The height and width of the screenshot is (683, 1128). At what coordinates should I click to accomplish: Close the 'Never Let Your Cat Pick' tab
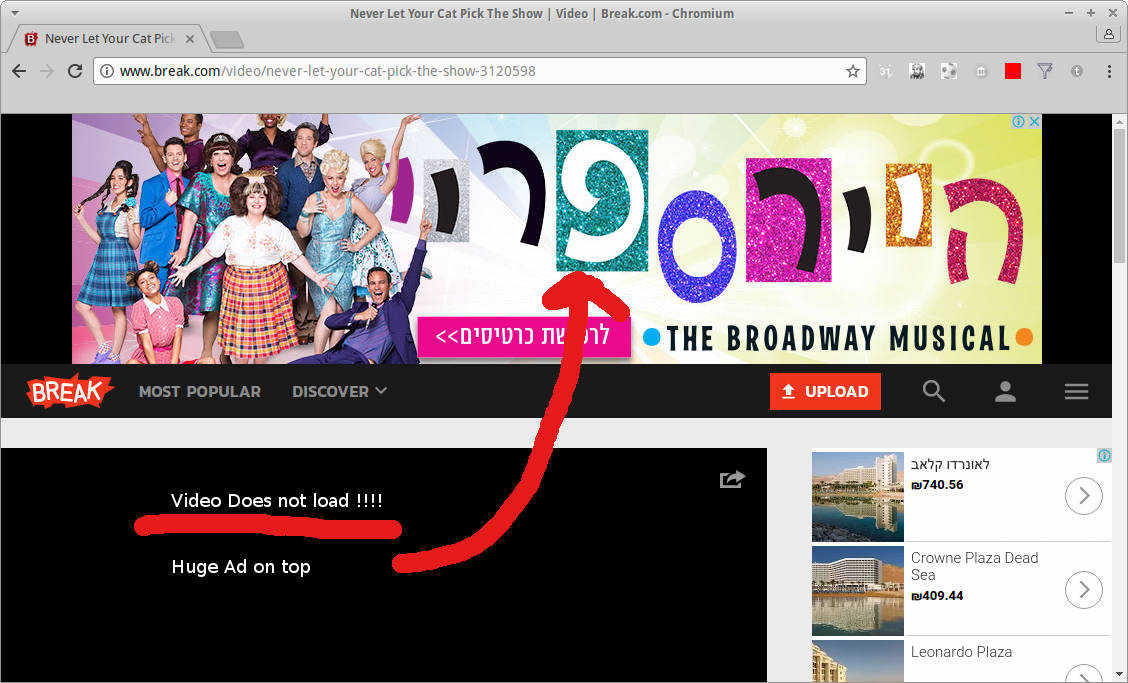pos(190,39)
